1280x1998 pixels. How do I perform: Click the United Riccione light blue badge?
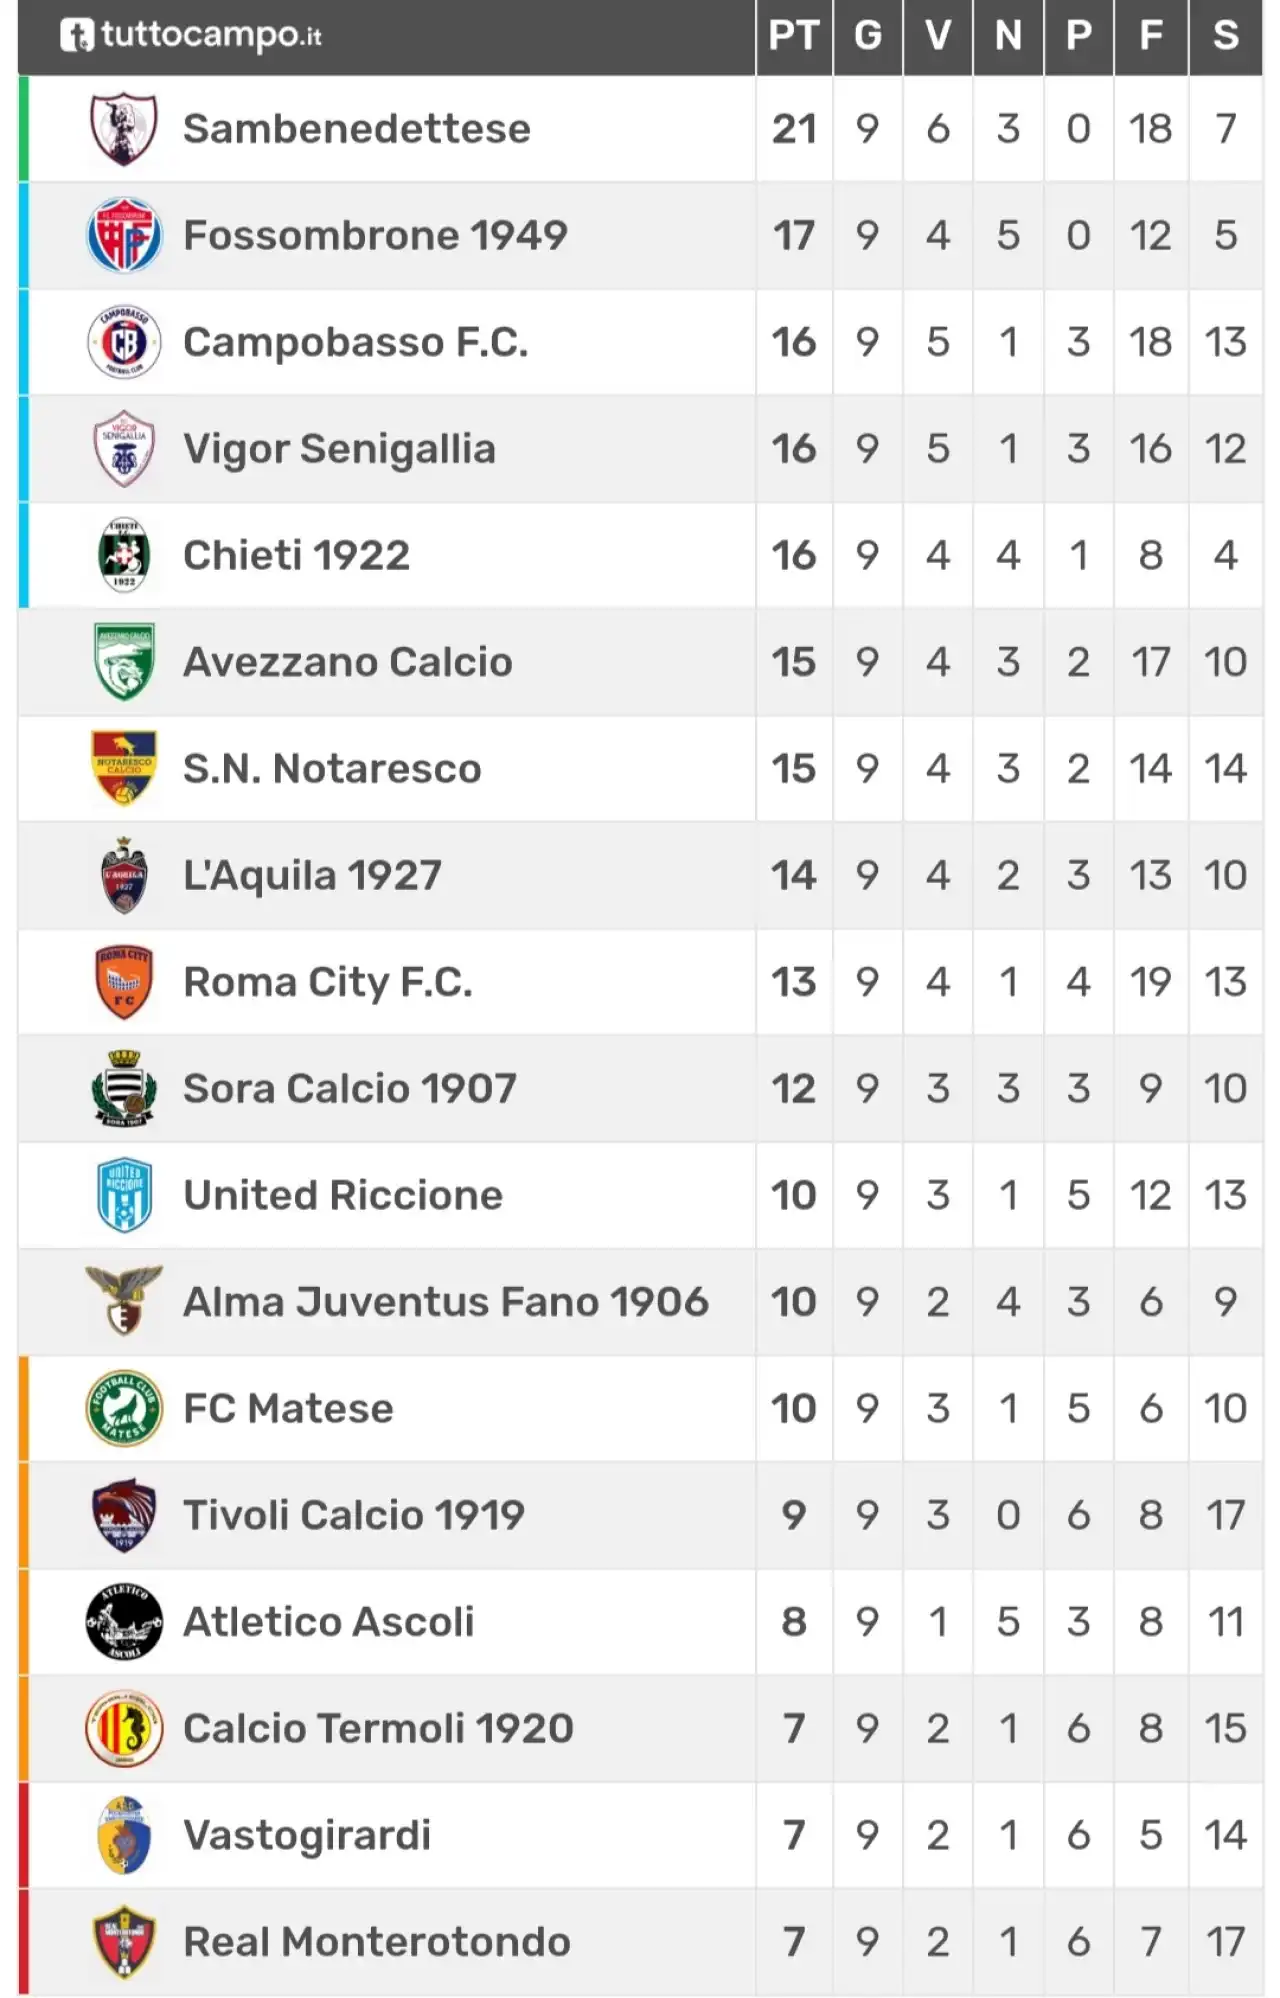124,1195
